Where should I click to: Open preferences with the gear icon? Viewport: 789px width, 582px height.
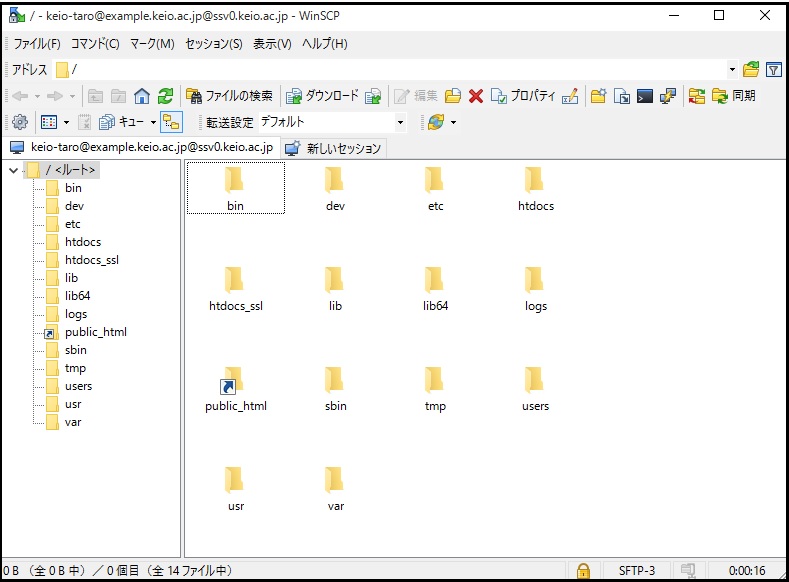tap(19, 122)
